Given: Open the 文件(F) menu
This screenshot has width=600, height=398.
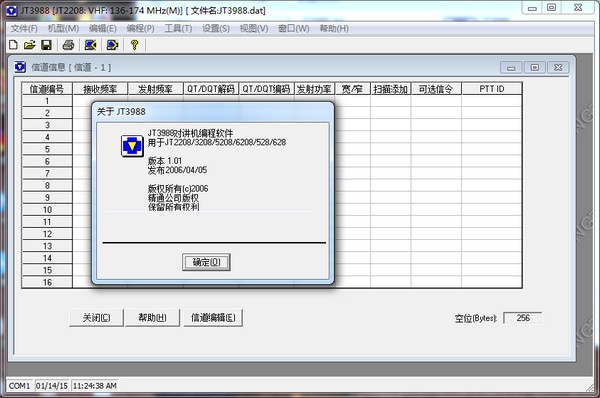Looking at the screenshot, I should [24, 28].
